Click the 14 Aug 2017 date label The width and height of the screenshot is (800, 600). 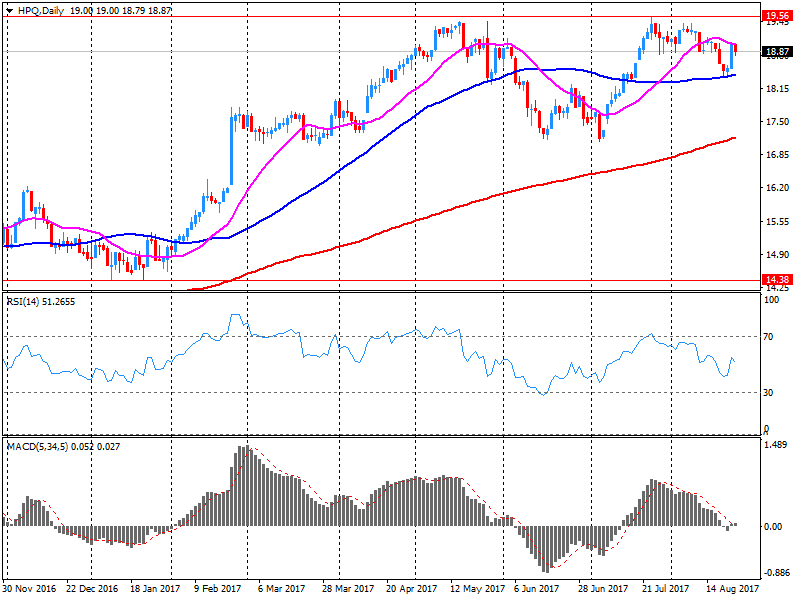coord(732,588)
